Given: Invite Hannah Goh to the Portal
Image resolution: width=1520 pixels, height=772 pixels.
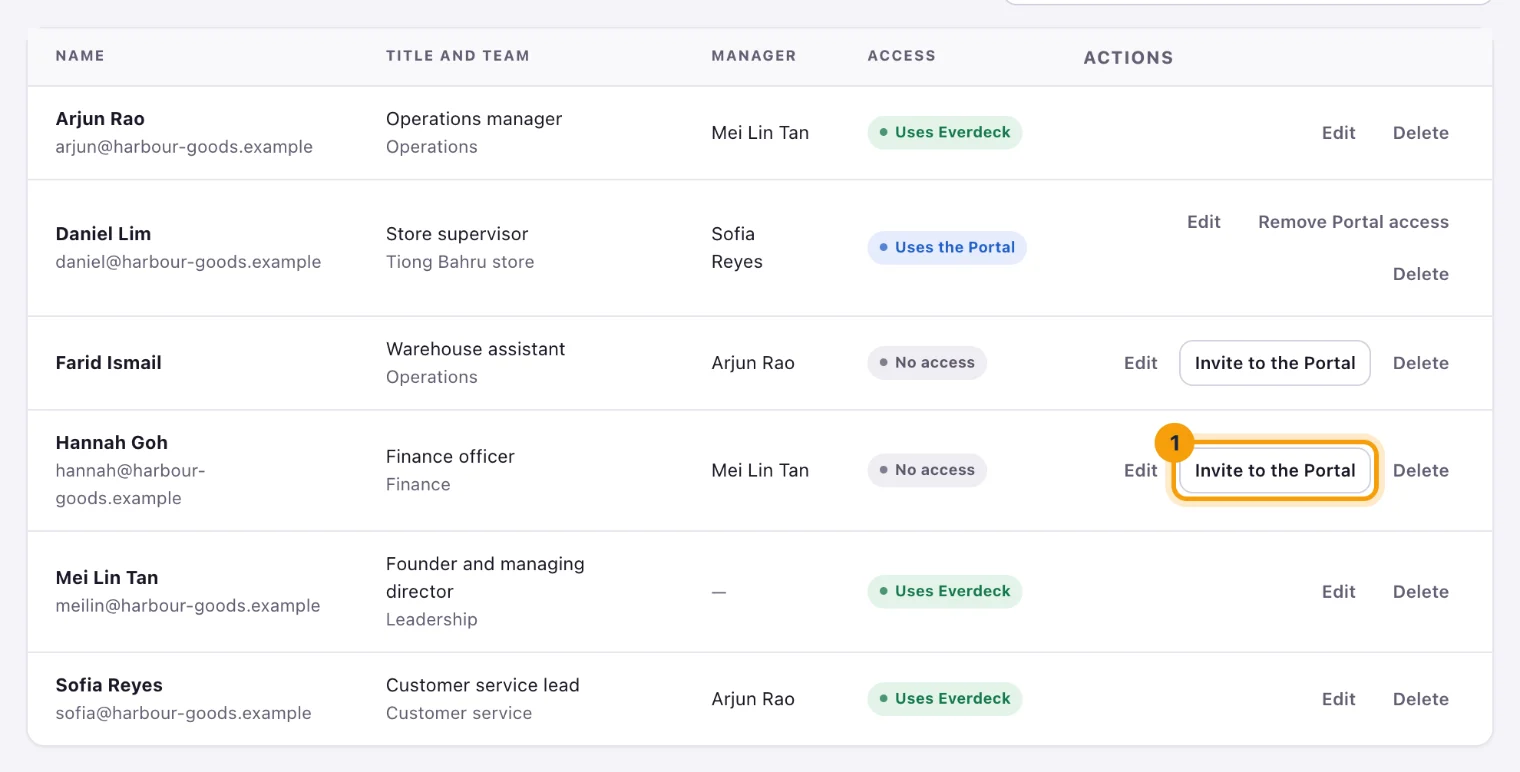Looking at the screenshot, I should point(1275,470).
